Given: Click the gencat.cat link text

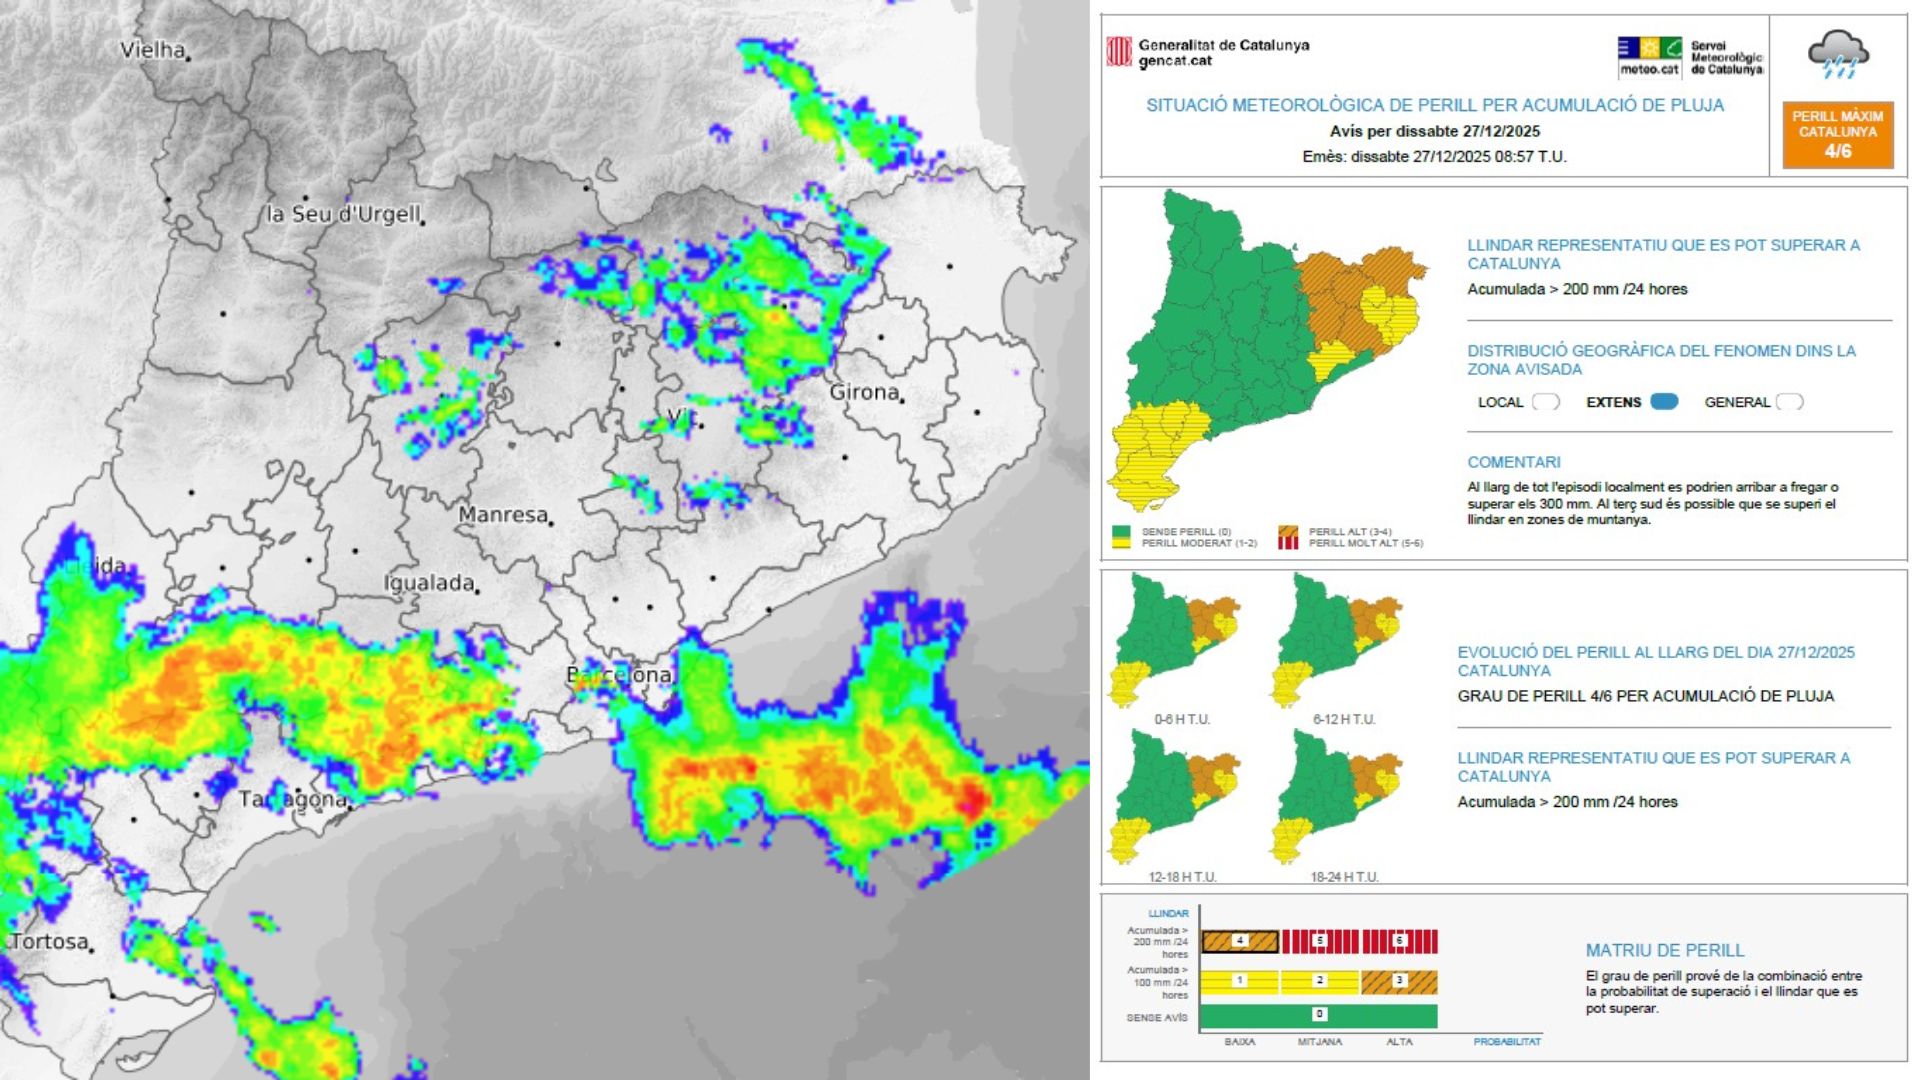Looking at the screenshot, I should pyautogui.click(x=1175, y=61).
